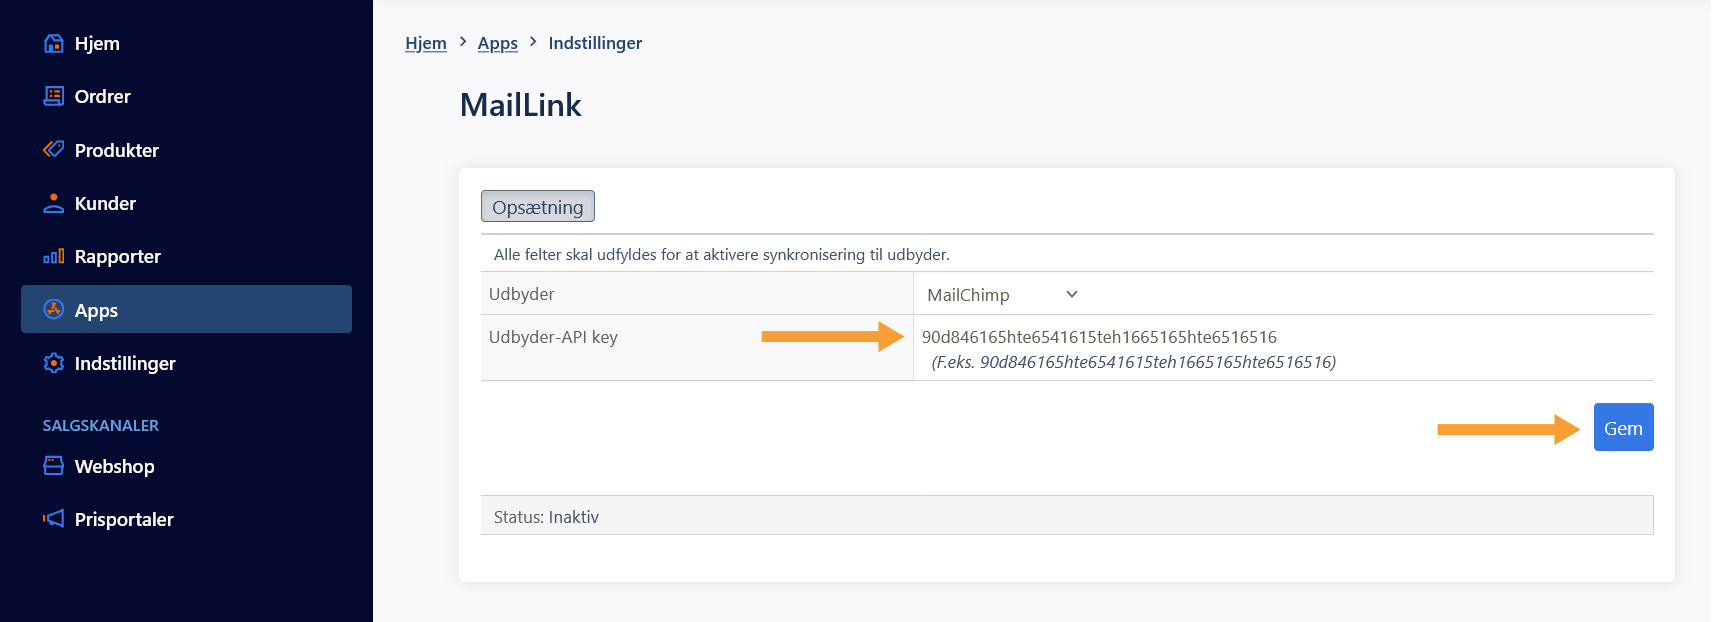Click the Indstillinger gear icon

(54, 363)
